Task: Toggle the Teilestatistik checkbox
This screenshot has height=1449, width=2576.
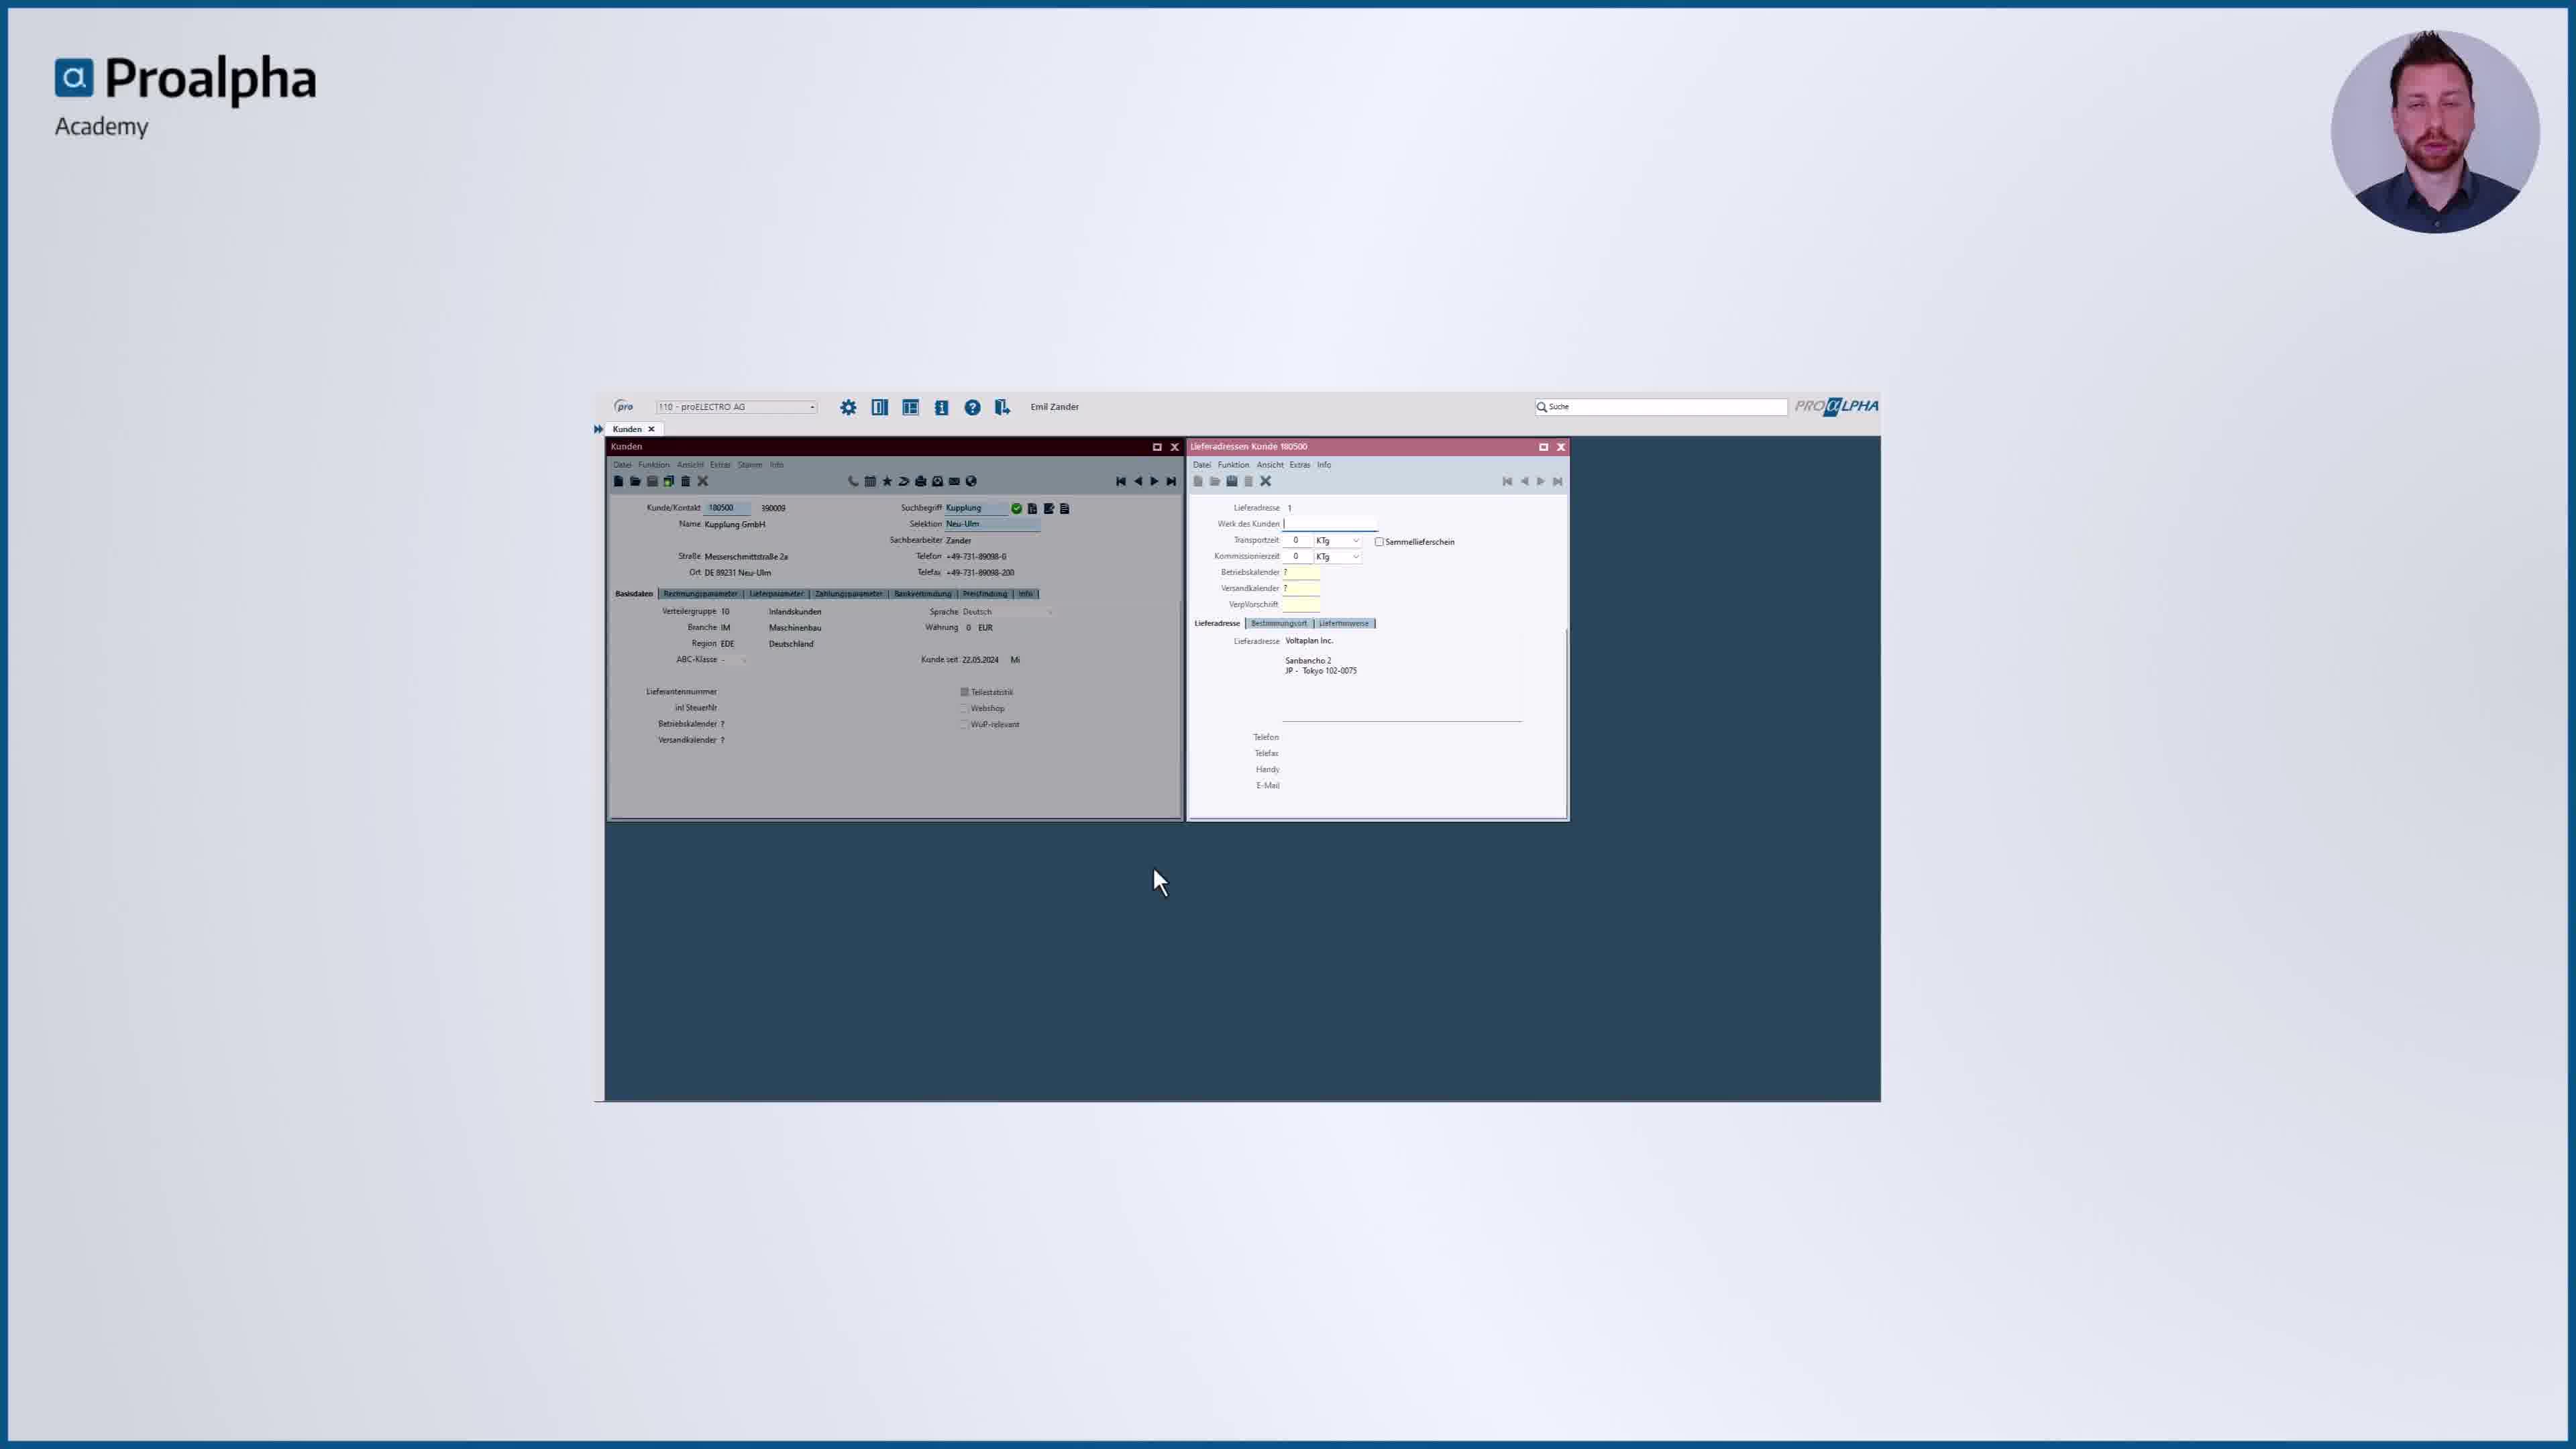Action: click(965, 692)
